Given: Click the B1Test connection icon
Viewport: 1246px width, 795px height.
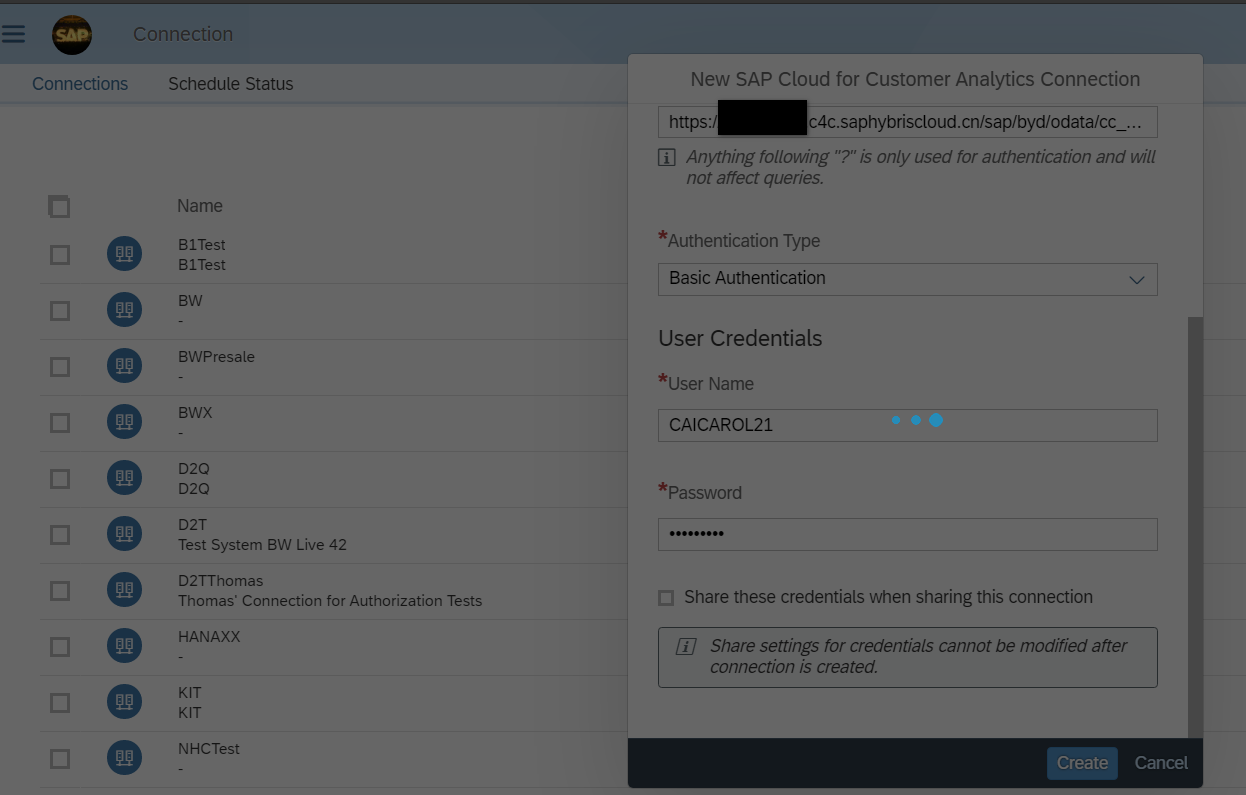Looking at the screenshot, I should pyautogui.click(x=124, y=254).
